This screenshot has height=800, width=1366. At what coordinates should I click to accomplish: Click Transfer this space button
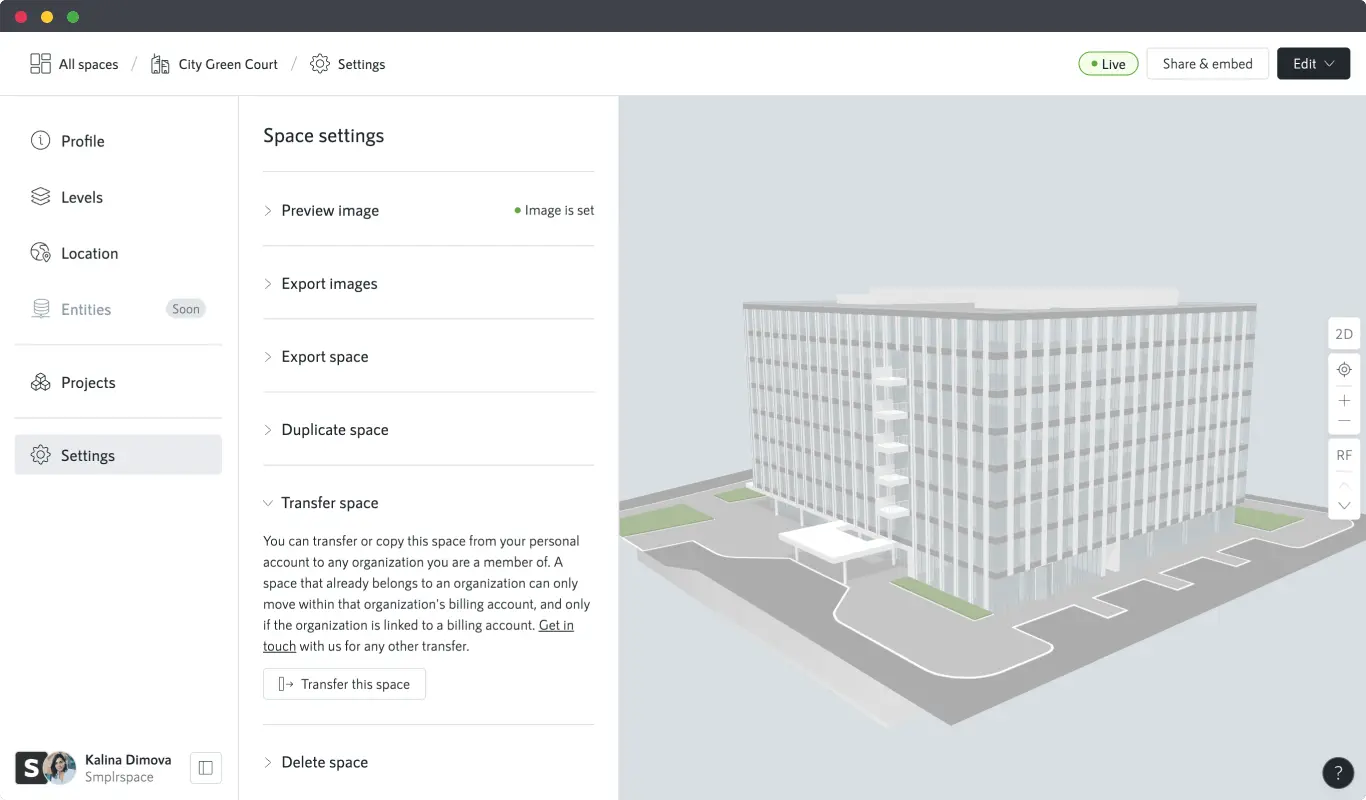[344, 684]
